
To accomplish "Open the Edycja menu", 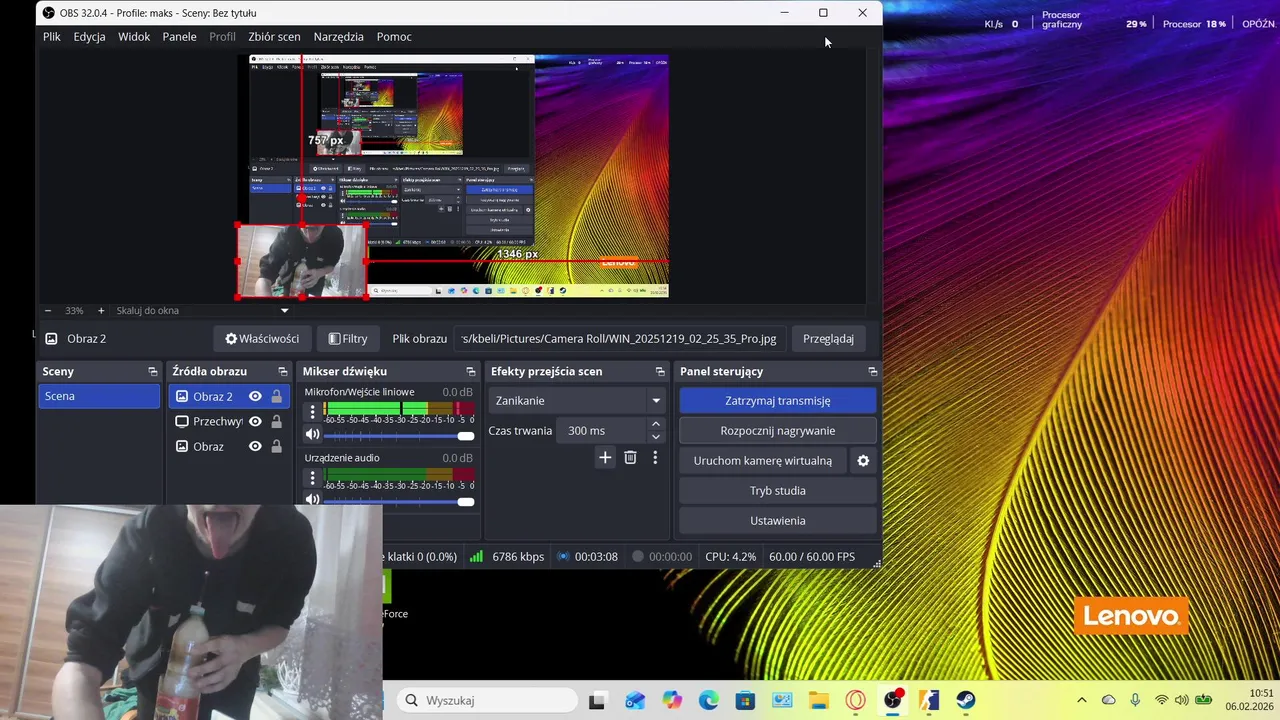I will [89, 36].
